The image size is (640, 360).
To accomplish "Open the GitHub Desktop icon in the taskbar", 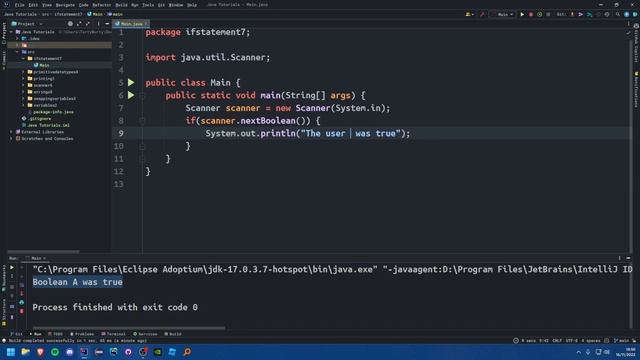I will (128, 352).
